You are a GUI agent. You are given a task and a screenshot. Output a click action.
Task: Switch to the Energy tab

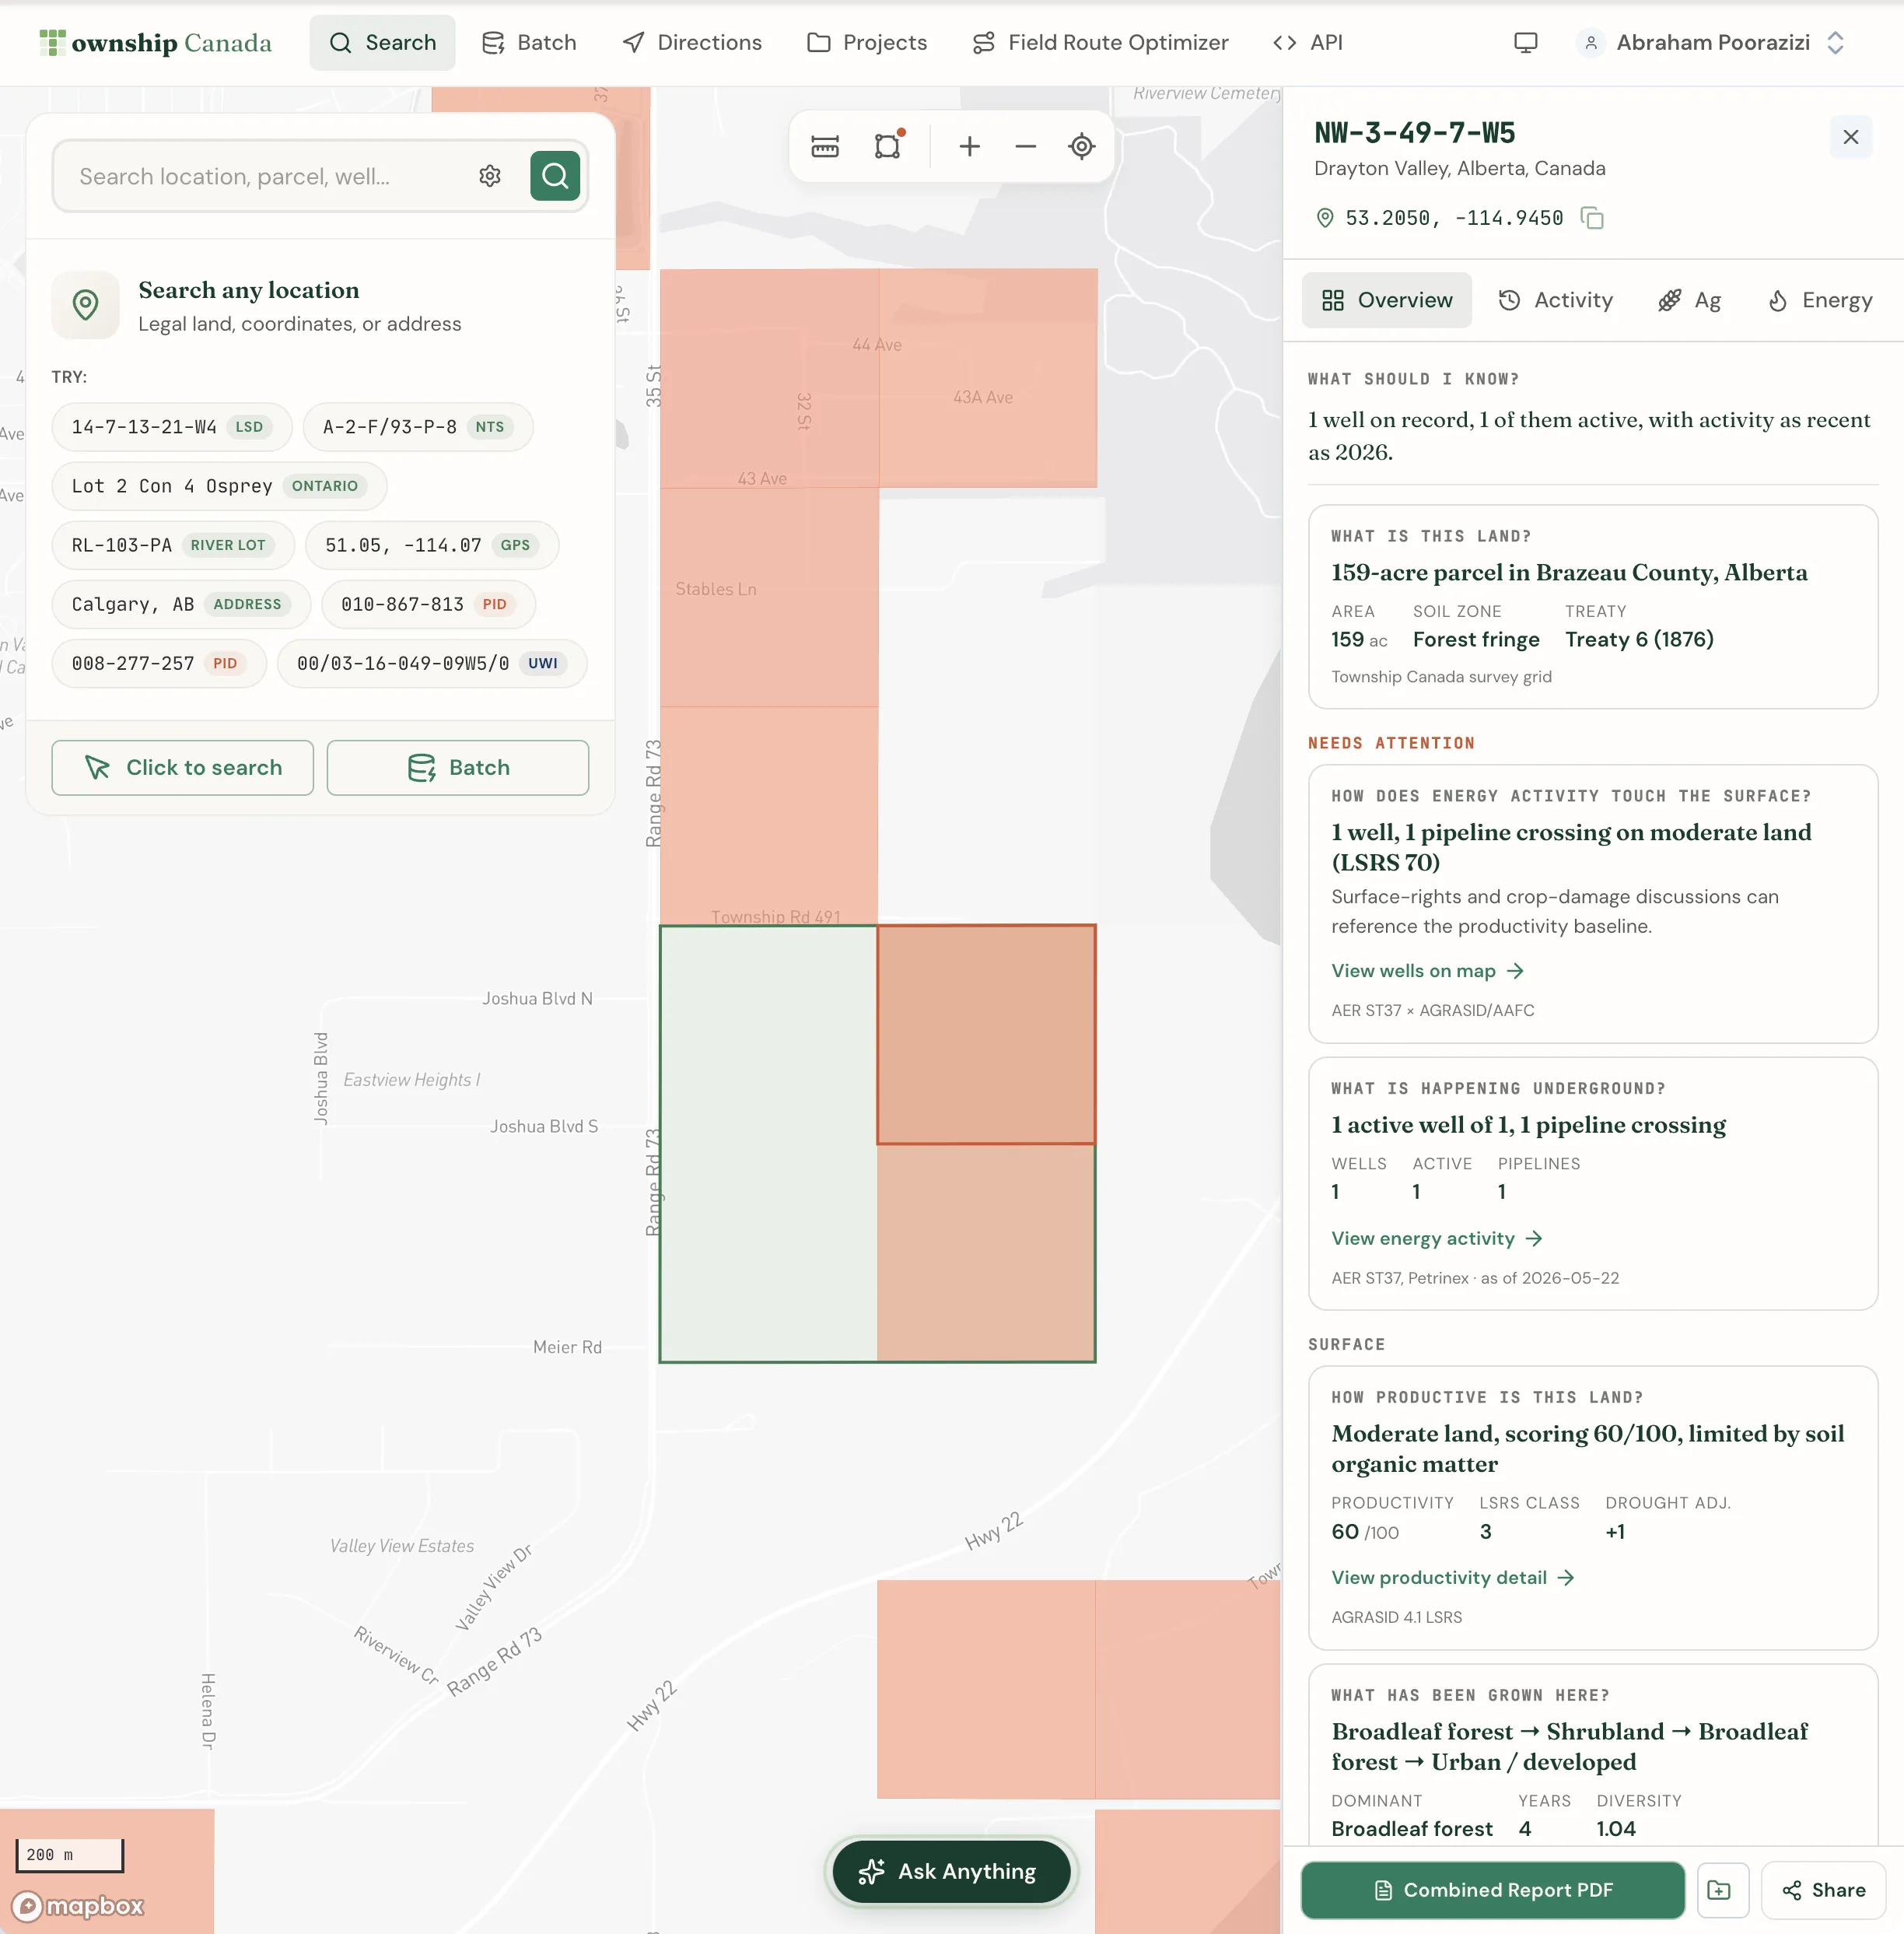tap(1820, 300)
